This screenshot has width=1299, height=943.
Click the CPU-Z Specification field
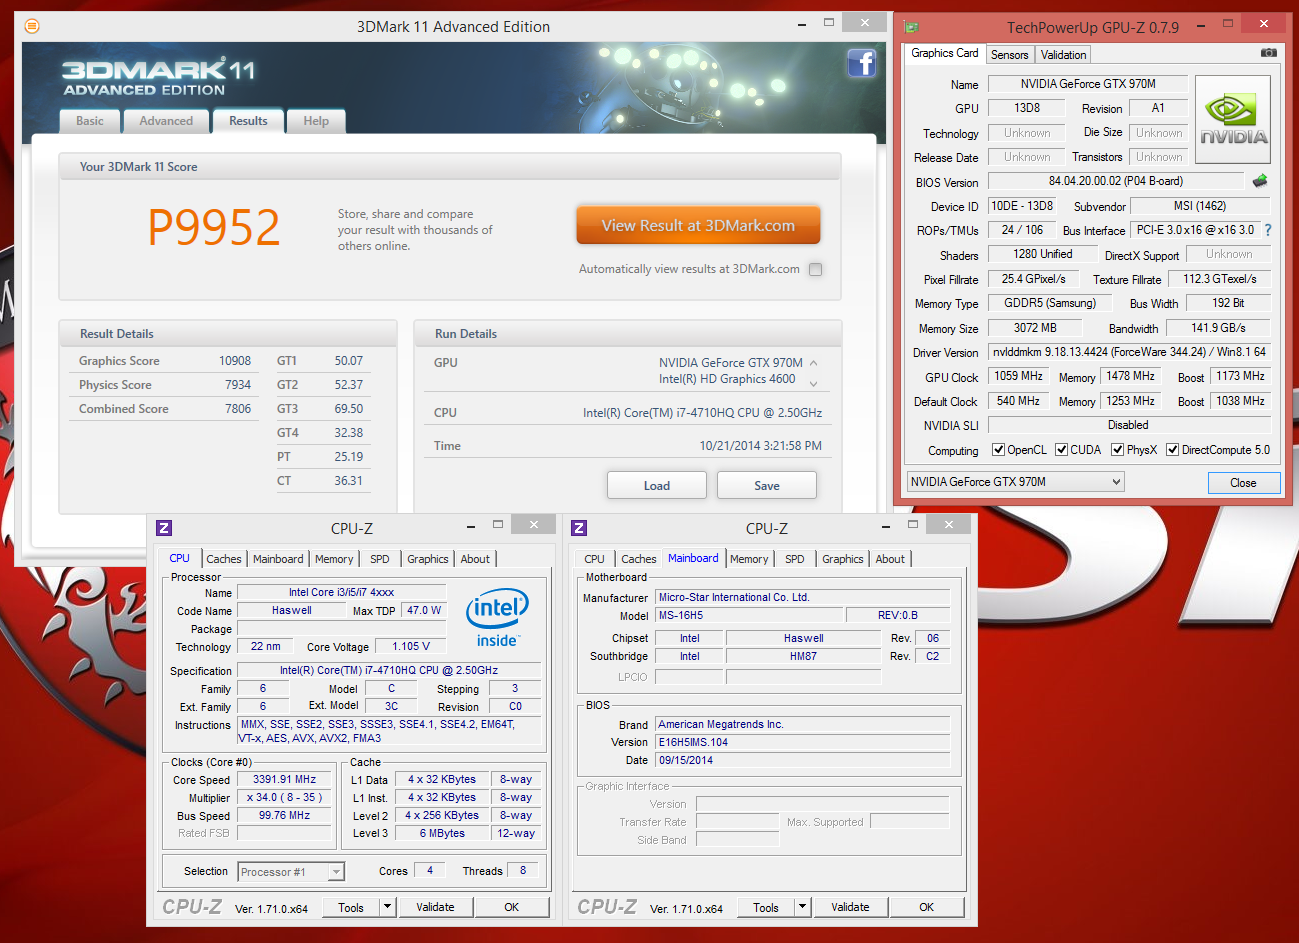point(389,670)
